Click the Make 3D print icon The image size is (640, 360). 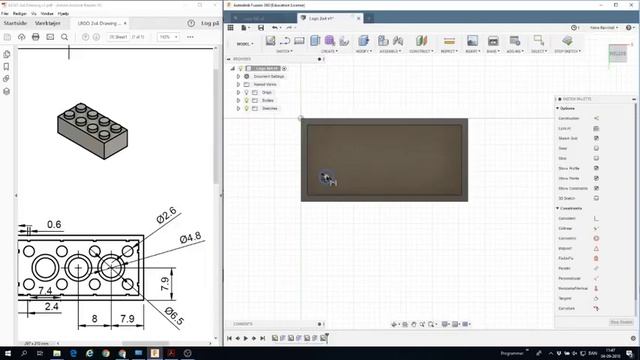coord(493,41)
